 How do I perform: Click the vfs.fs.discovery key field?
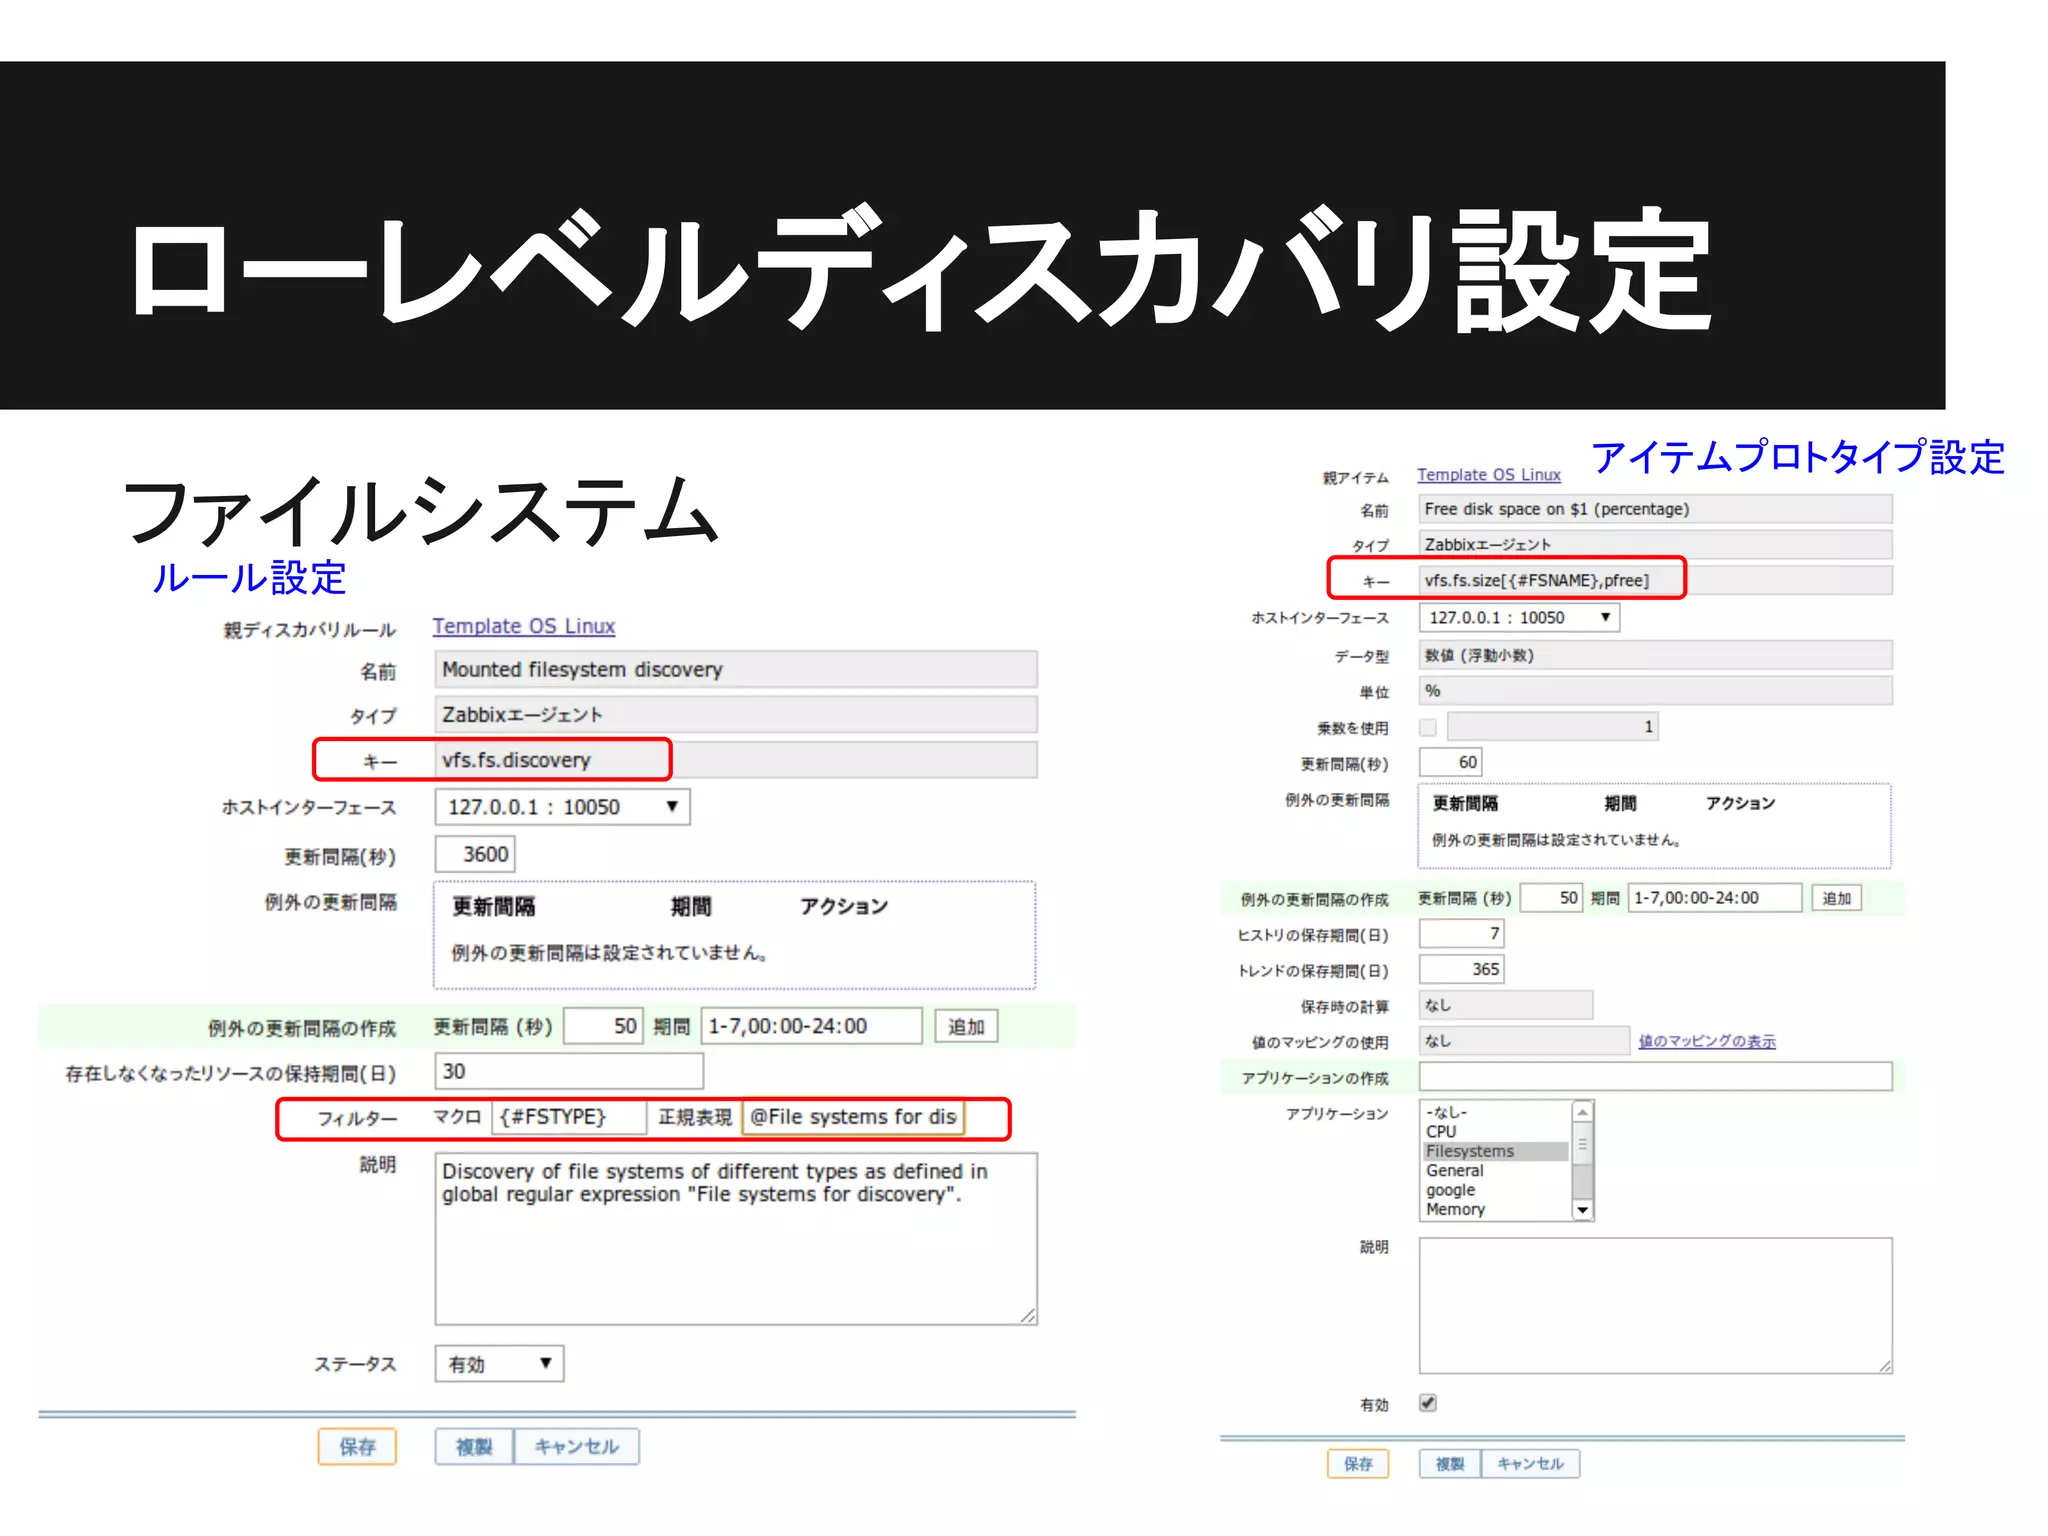point(736,760)
